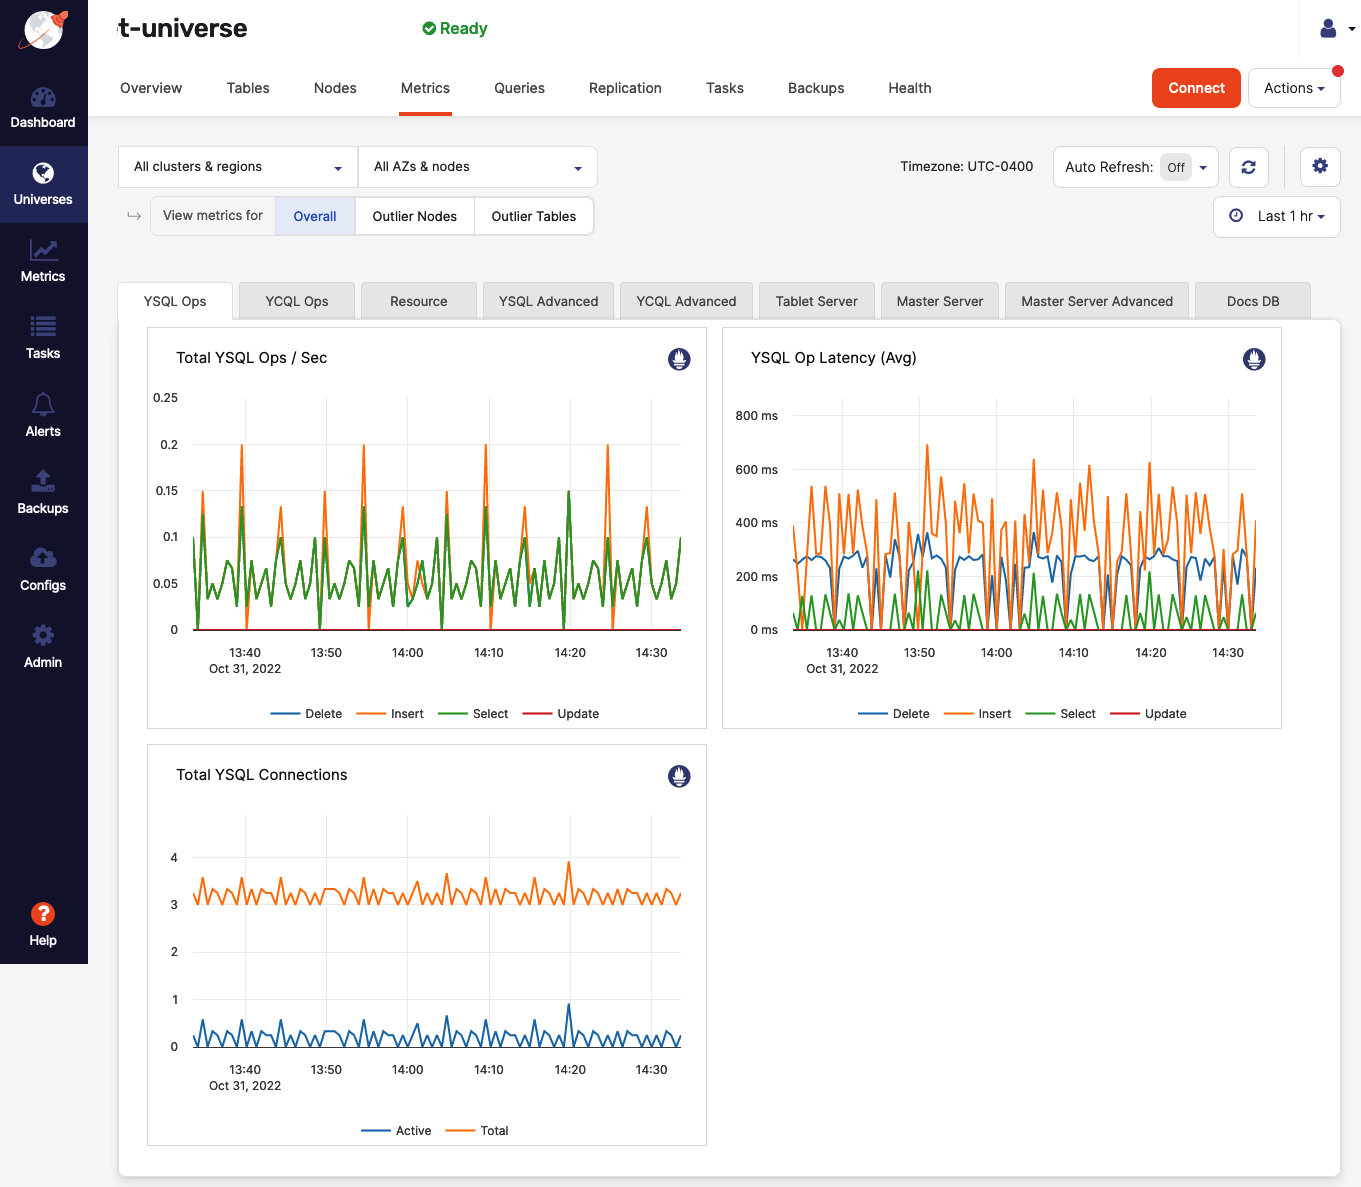Open the metrics settings gear

coord(1320,166)
